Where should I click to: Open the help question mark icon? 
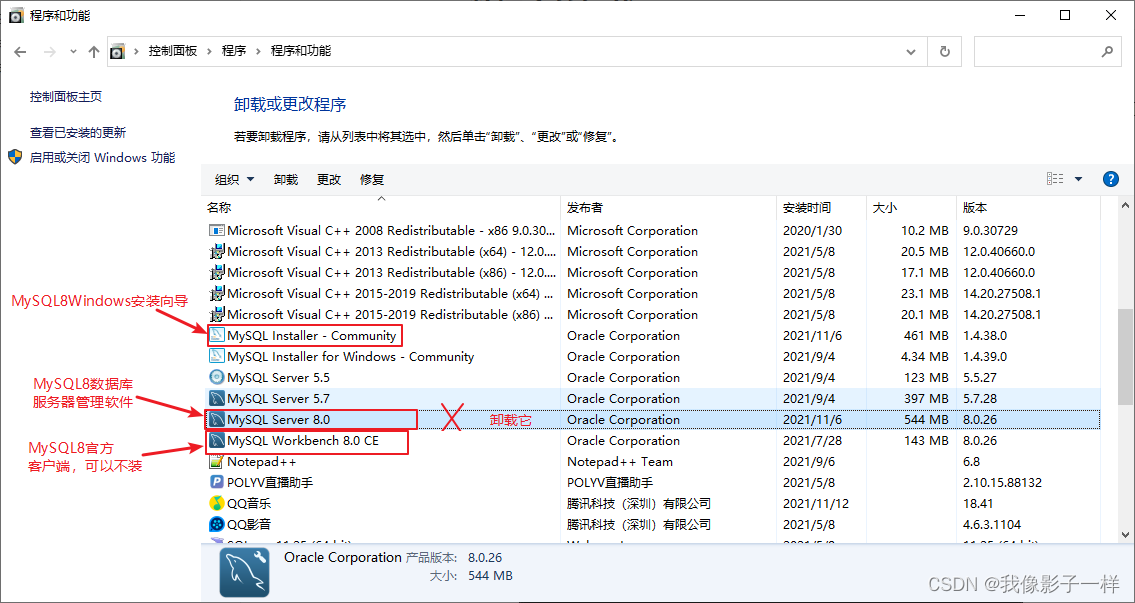tap(1110, 179)
